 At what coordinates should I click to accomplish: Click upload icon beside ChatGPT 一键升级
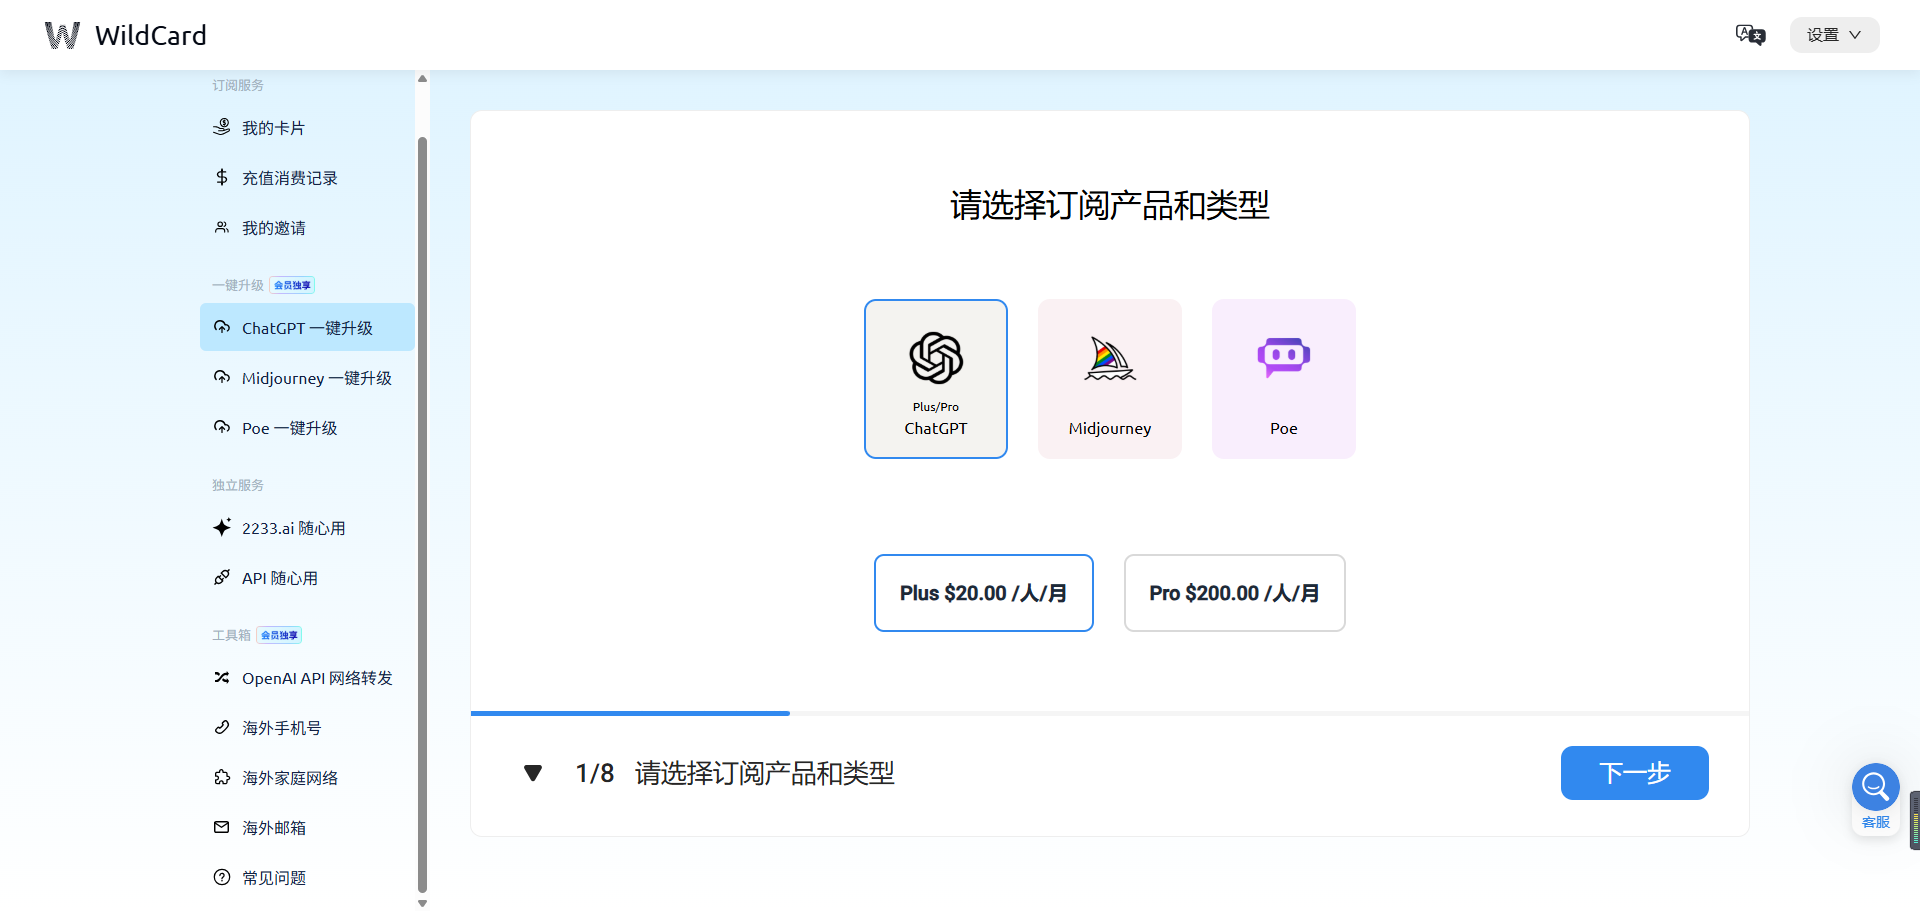[x=222, y=327]
